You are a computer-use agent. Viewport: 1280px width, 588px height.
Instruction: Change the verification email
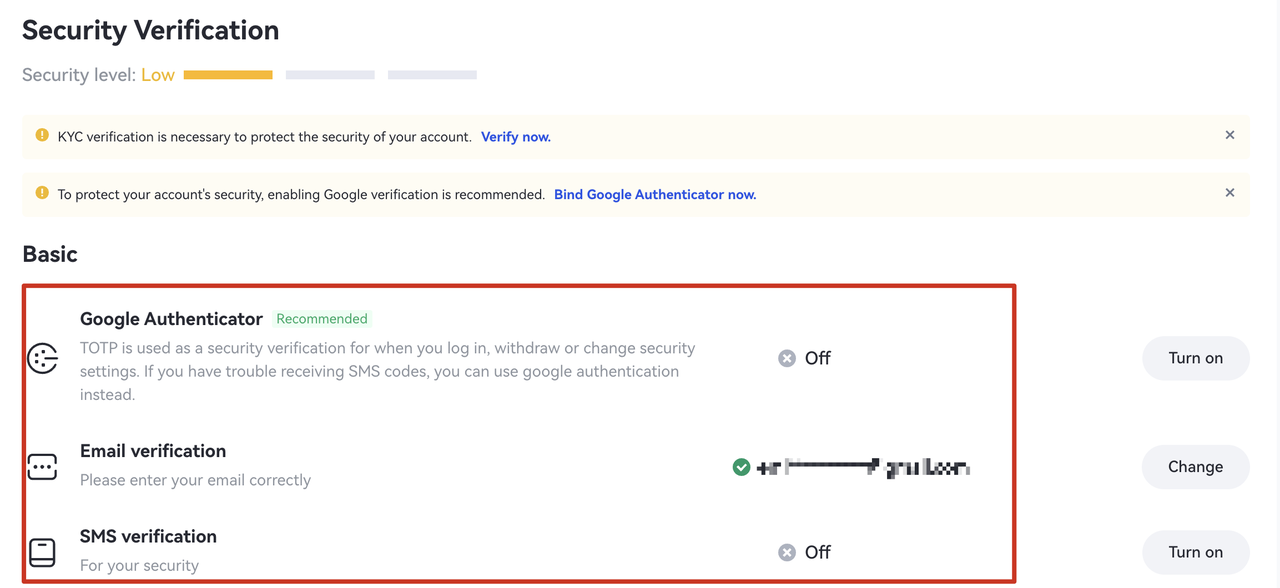[x=1195, y=467]
